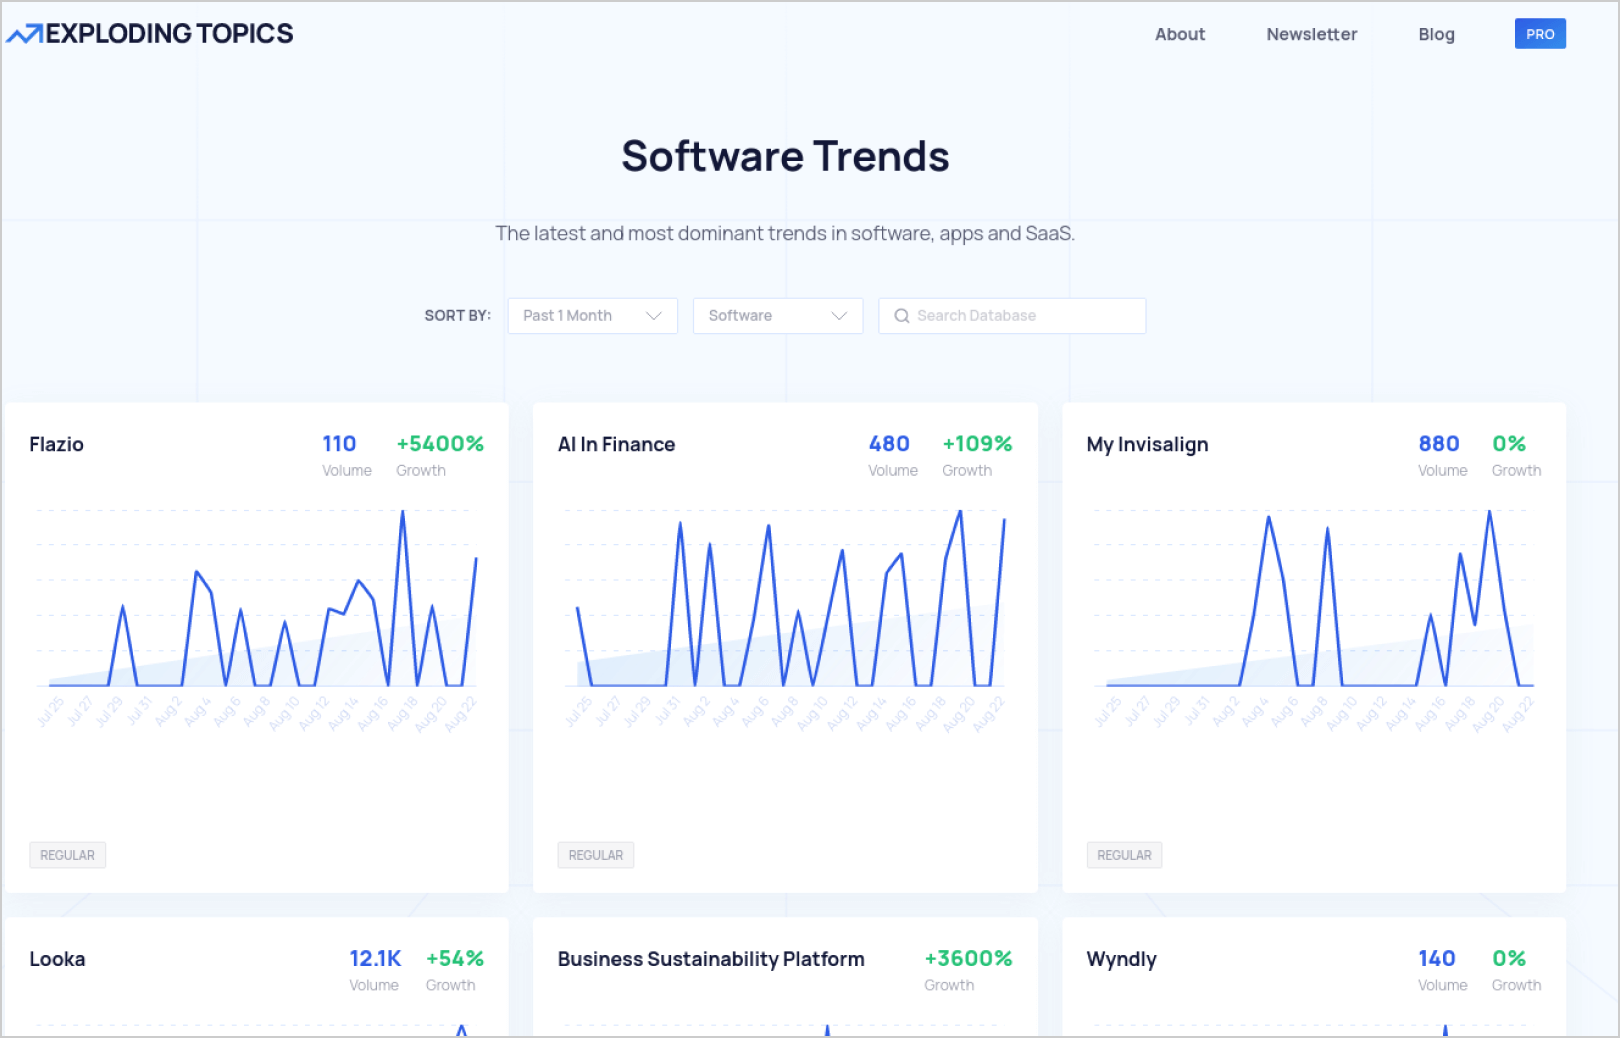The width and height of the screenshot is (1620, 1038).
Task: Expand the Software category dropdown
Action: point(777,316)
